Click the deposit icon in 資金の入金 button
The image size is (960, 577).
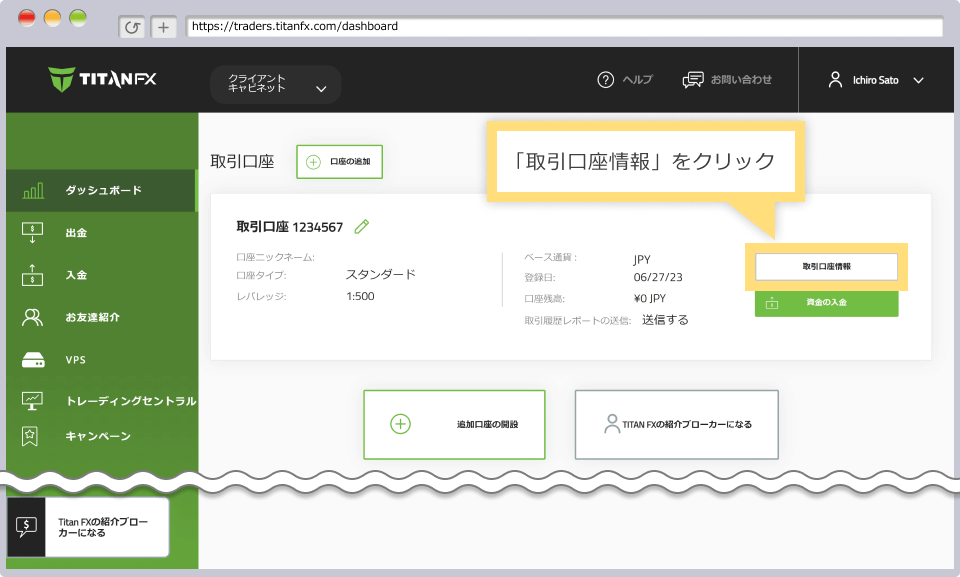click(x=772, y=303)
